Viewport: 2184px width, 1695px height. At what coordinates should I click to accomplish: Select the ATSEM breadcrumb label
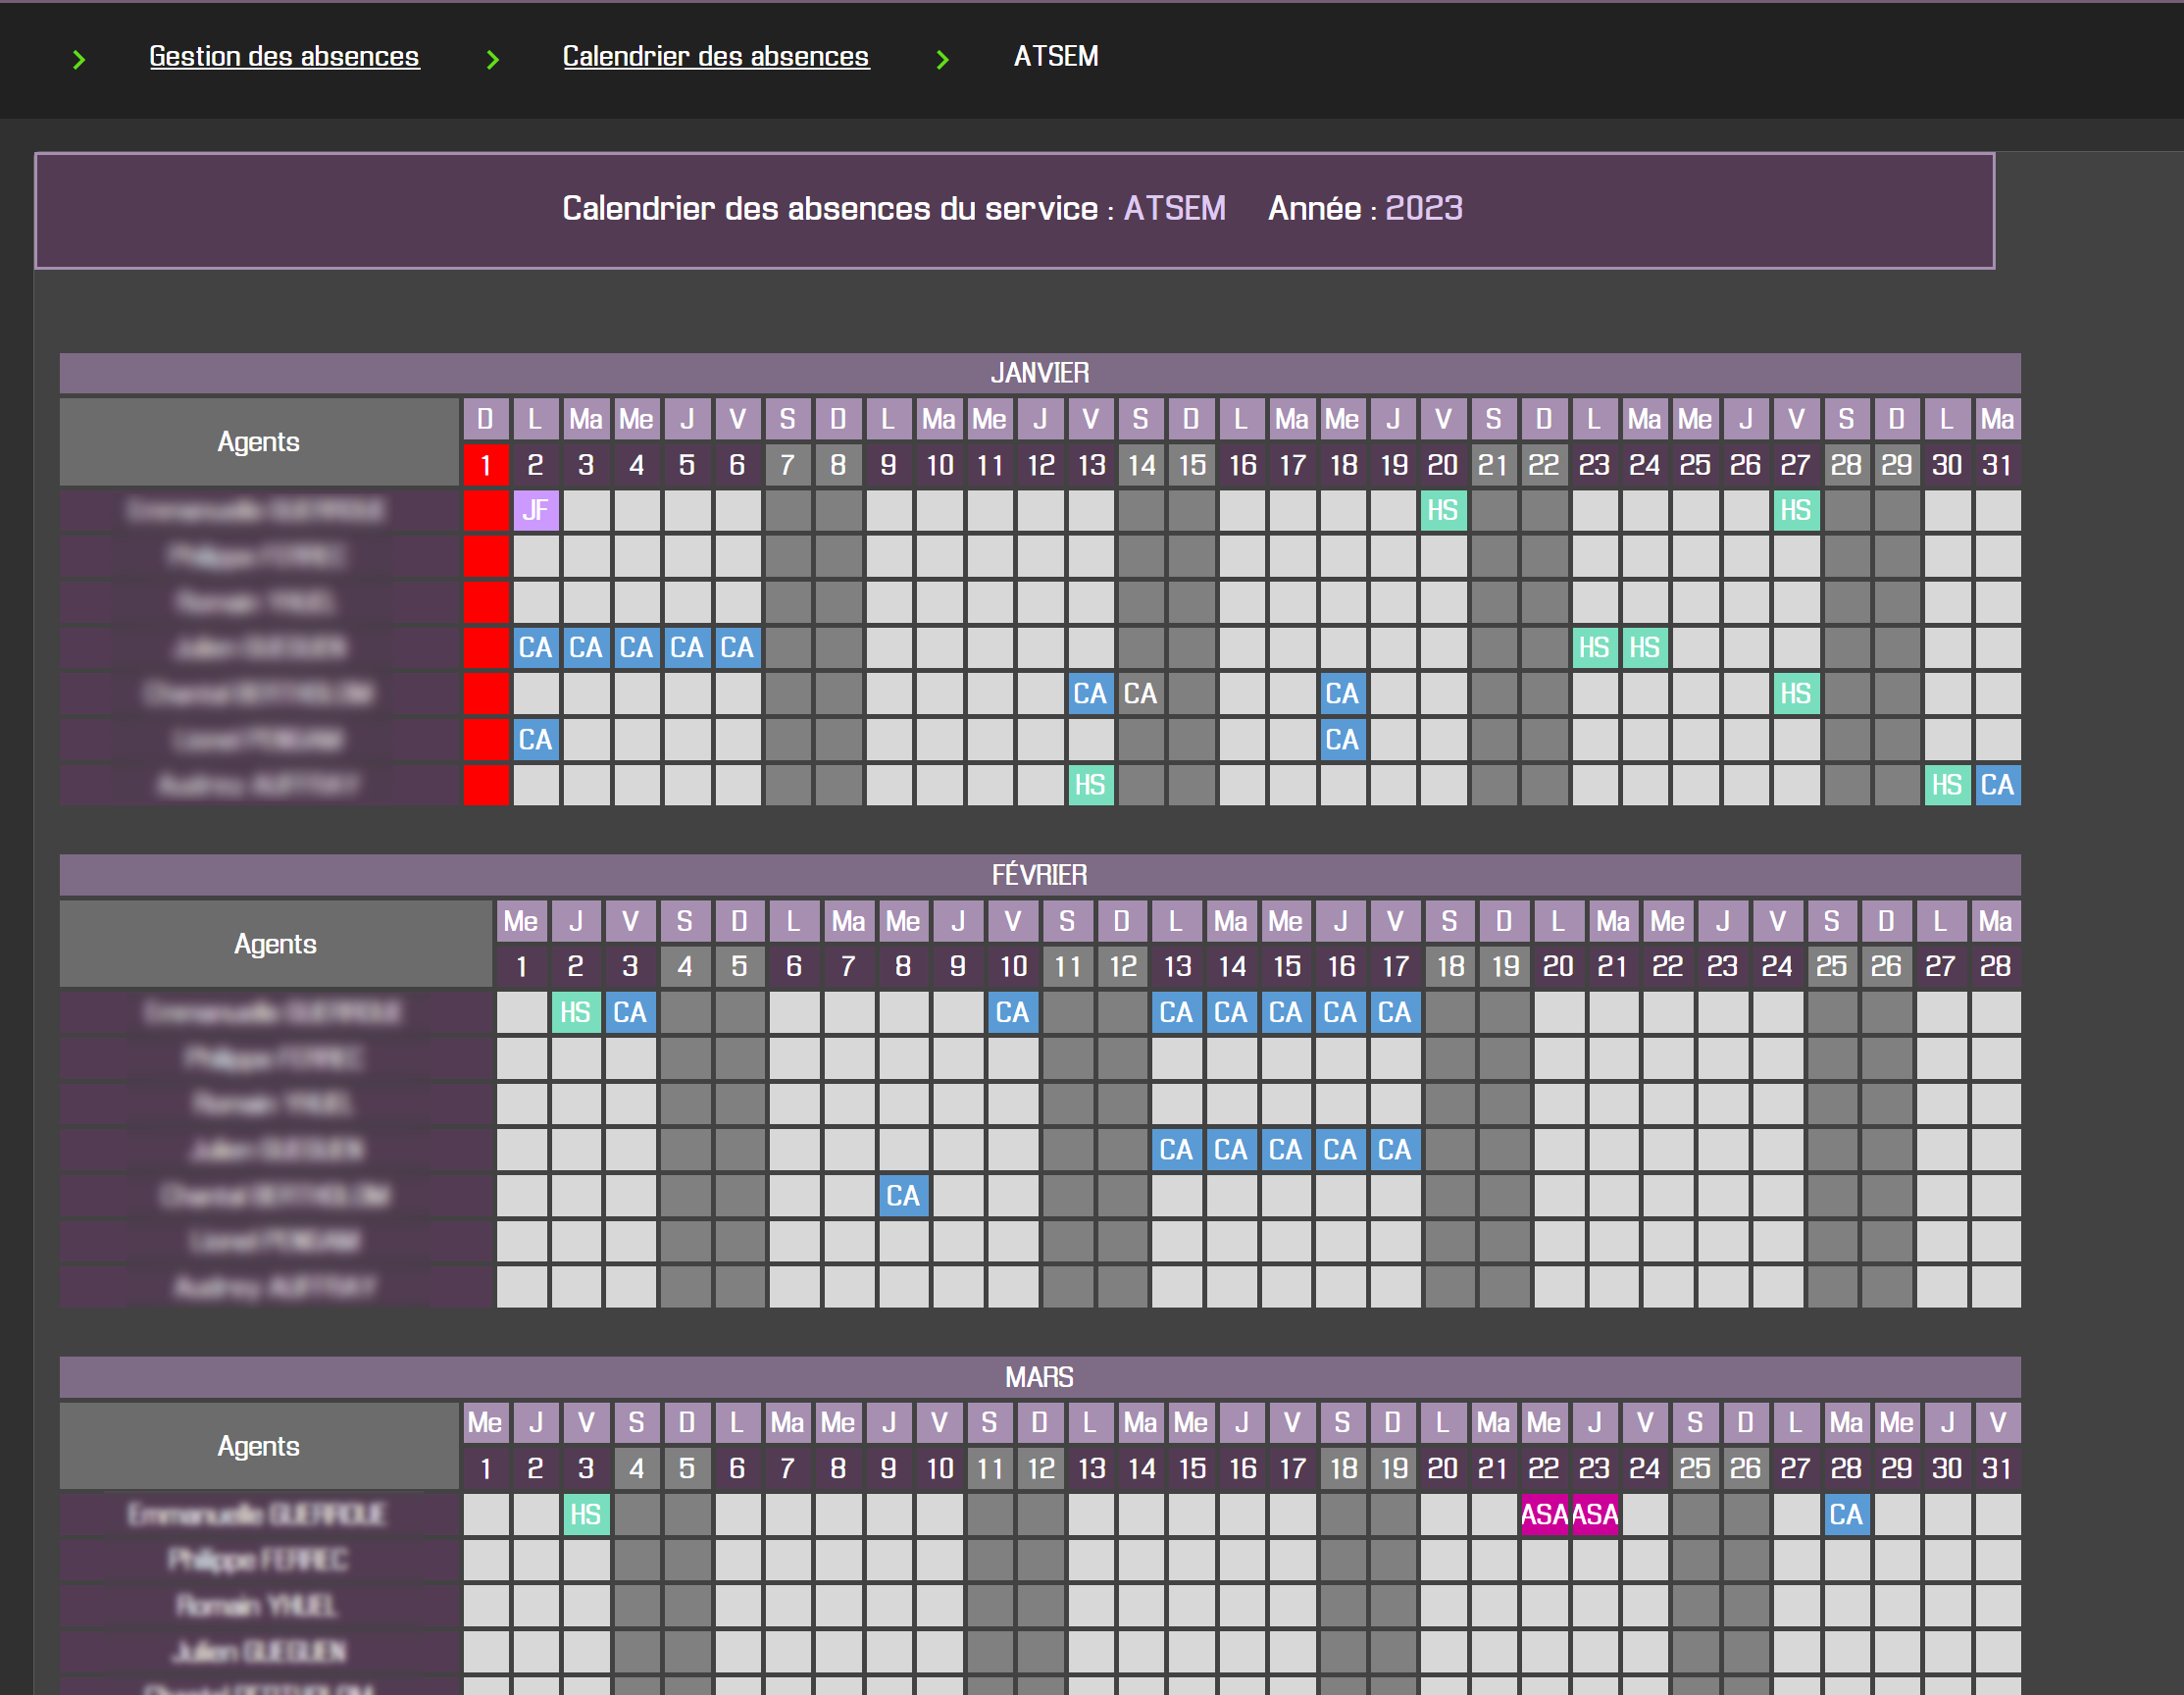tap(1056, 56)
